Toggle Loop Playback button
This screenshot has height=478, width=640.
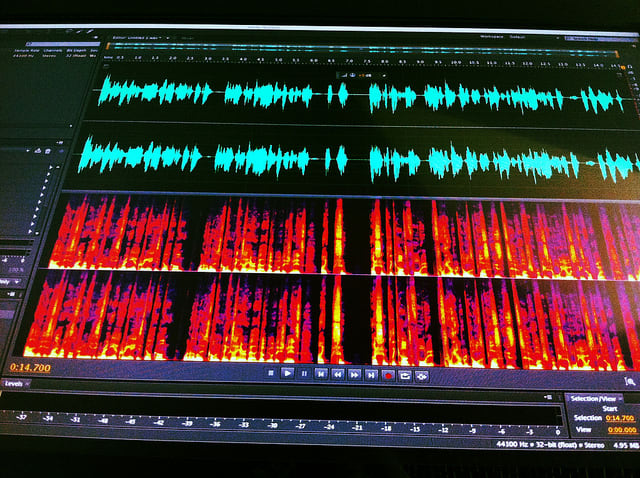tap(405, 375)
